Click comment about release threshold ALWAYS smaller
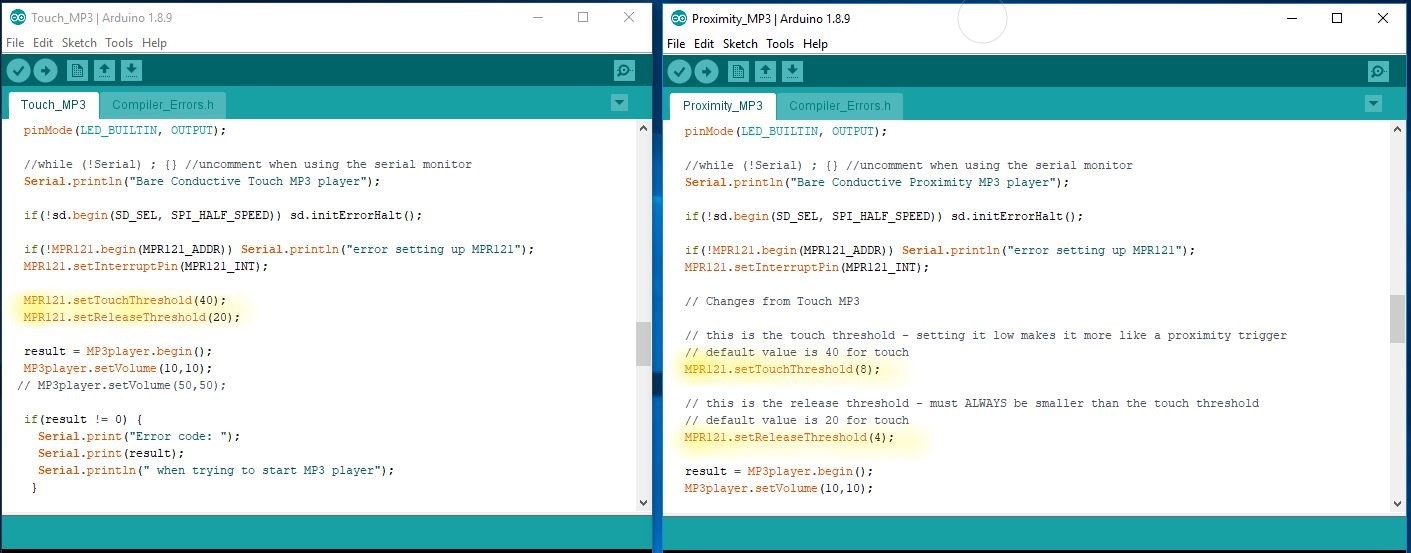 pos(972,403)
